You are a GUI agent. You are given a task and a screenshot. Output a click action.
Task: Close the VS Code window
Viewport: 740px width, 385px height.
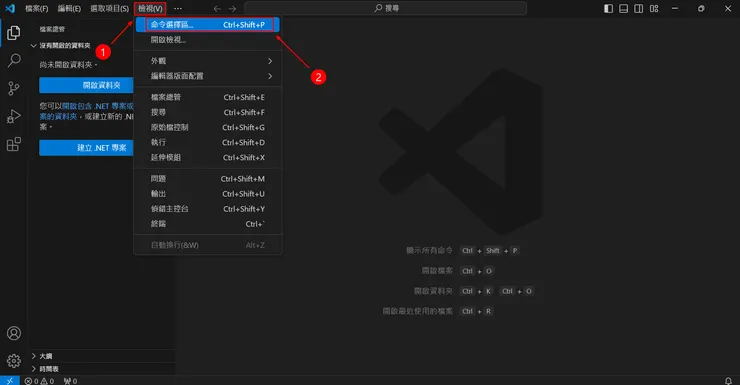pos(728,8)
